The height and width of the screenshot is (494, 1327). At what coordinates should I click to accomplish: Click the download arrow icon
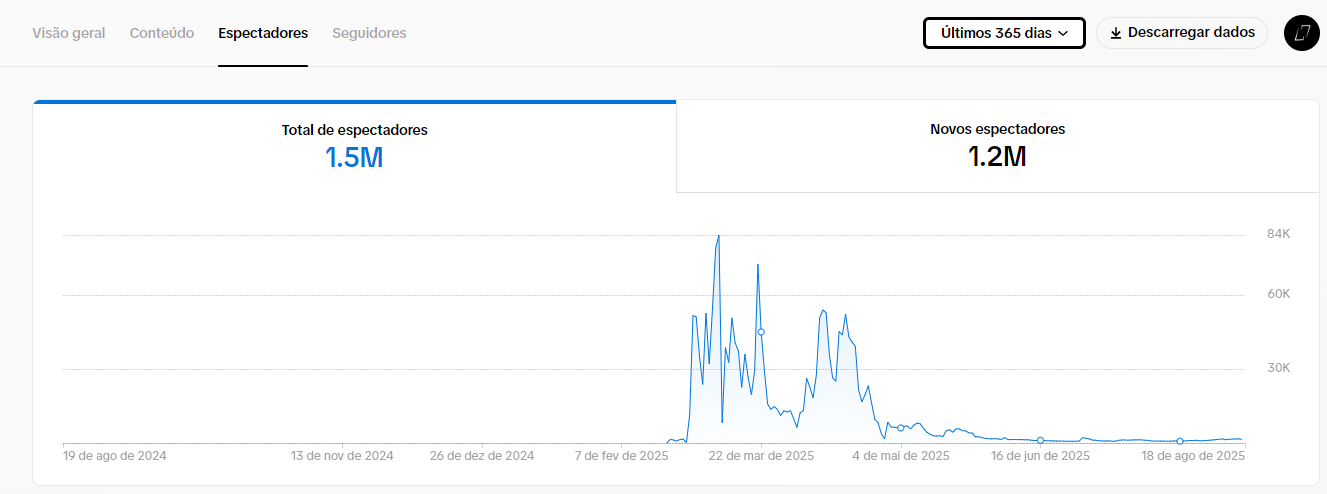click(1116, 33)
